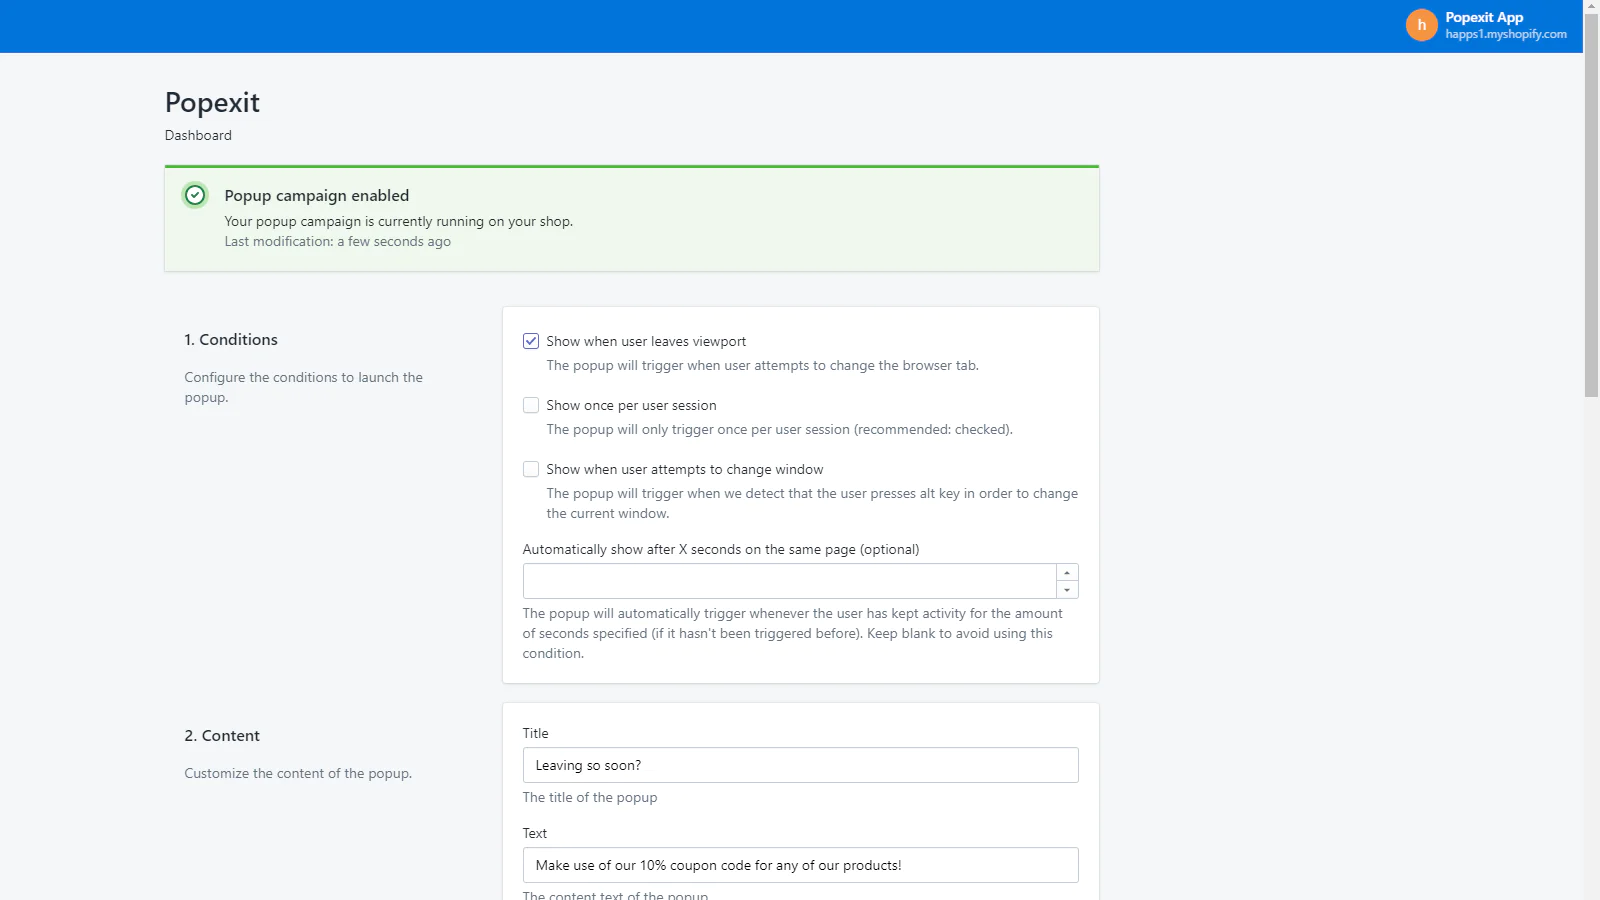Uncheck 'Show when user leaves viewport'
Image resolution: width=1600 pixels, height=900 pixels.
point(531,341)
